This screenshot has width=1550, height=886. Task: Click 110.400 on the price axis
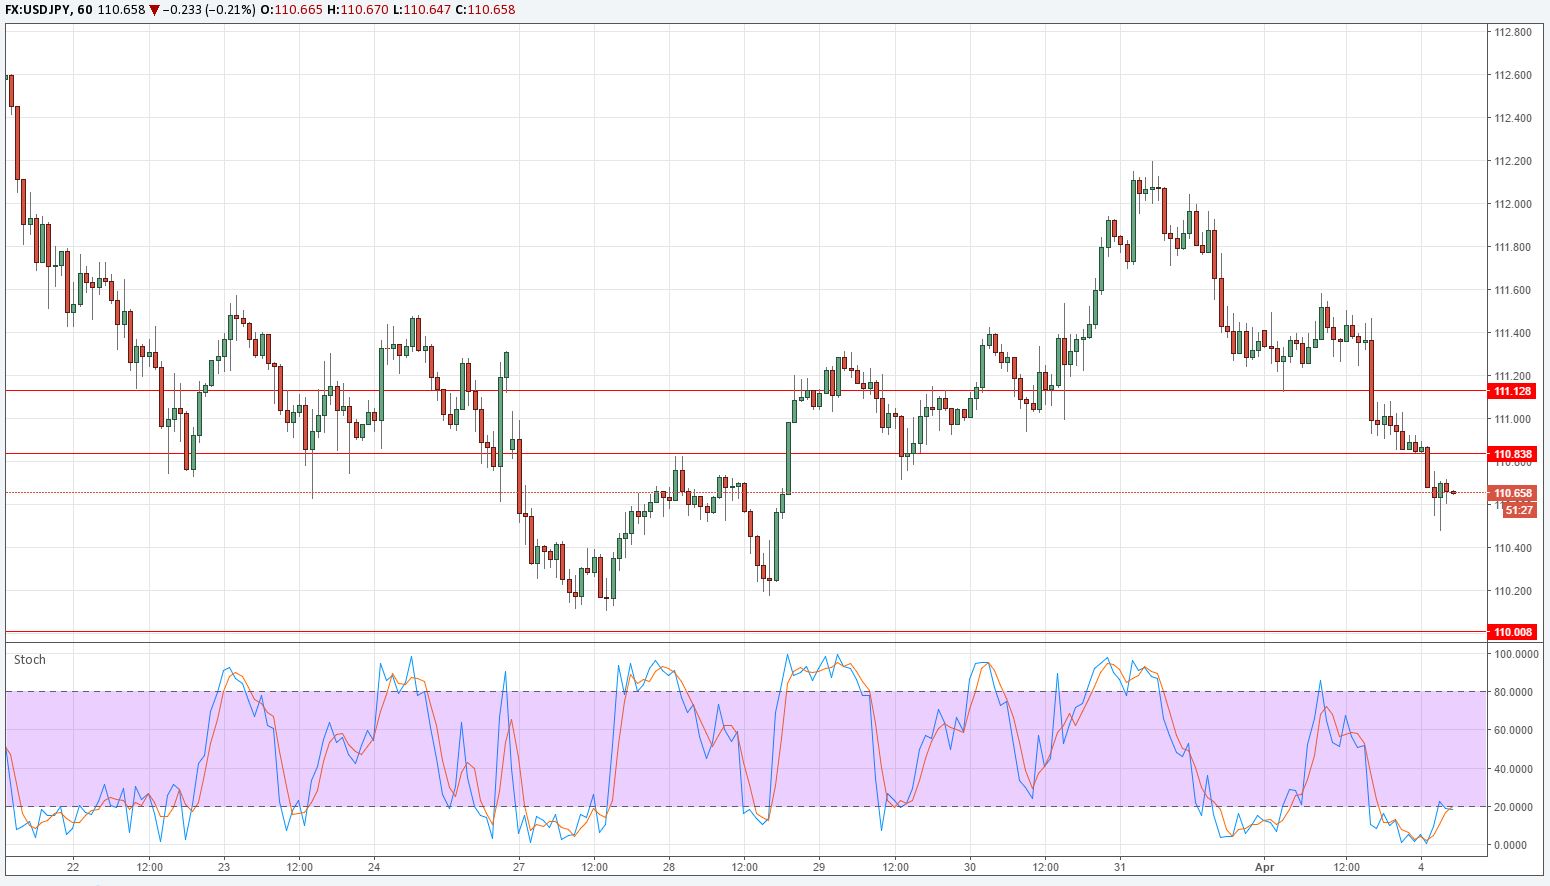[x=1512, y=548]
